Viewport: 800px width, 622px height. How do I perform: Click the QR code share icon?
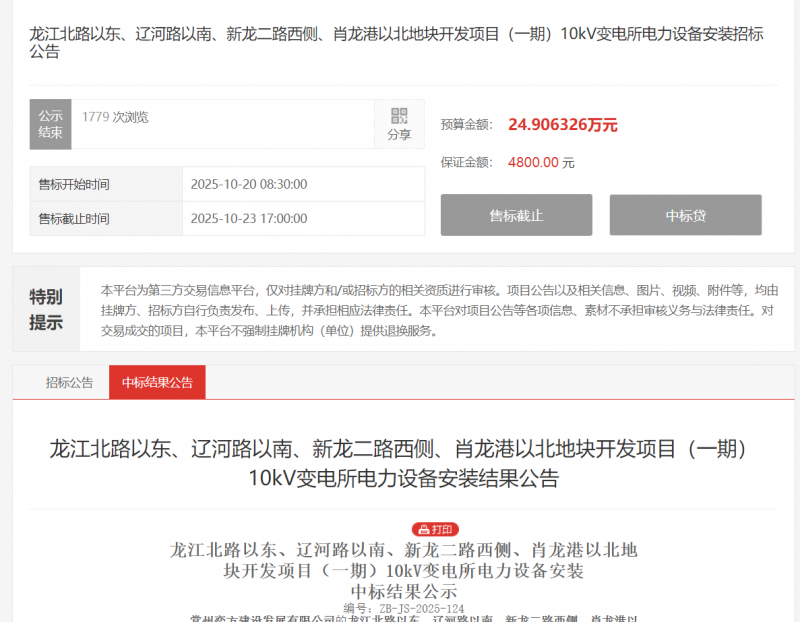[x=399, y=116]
